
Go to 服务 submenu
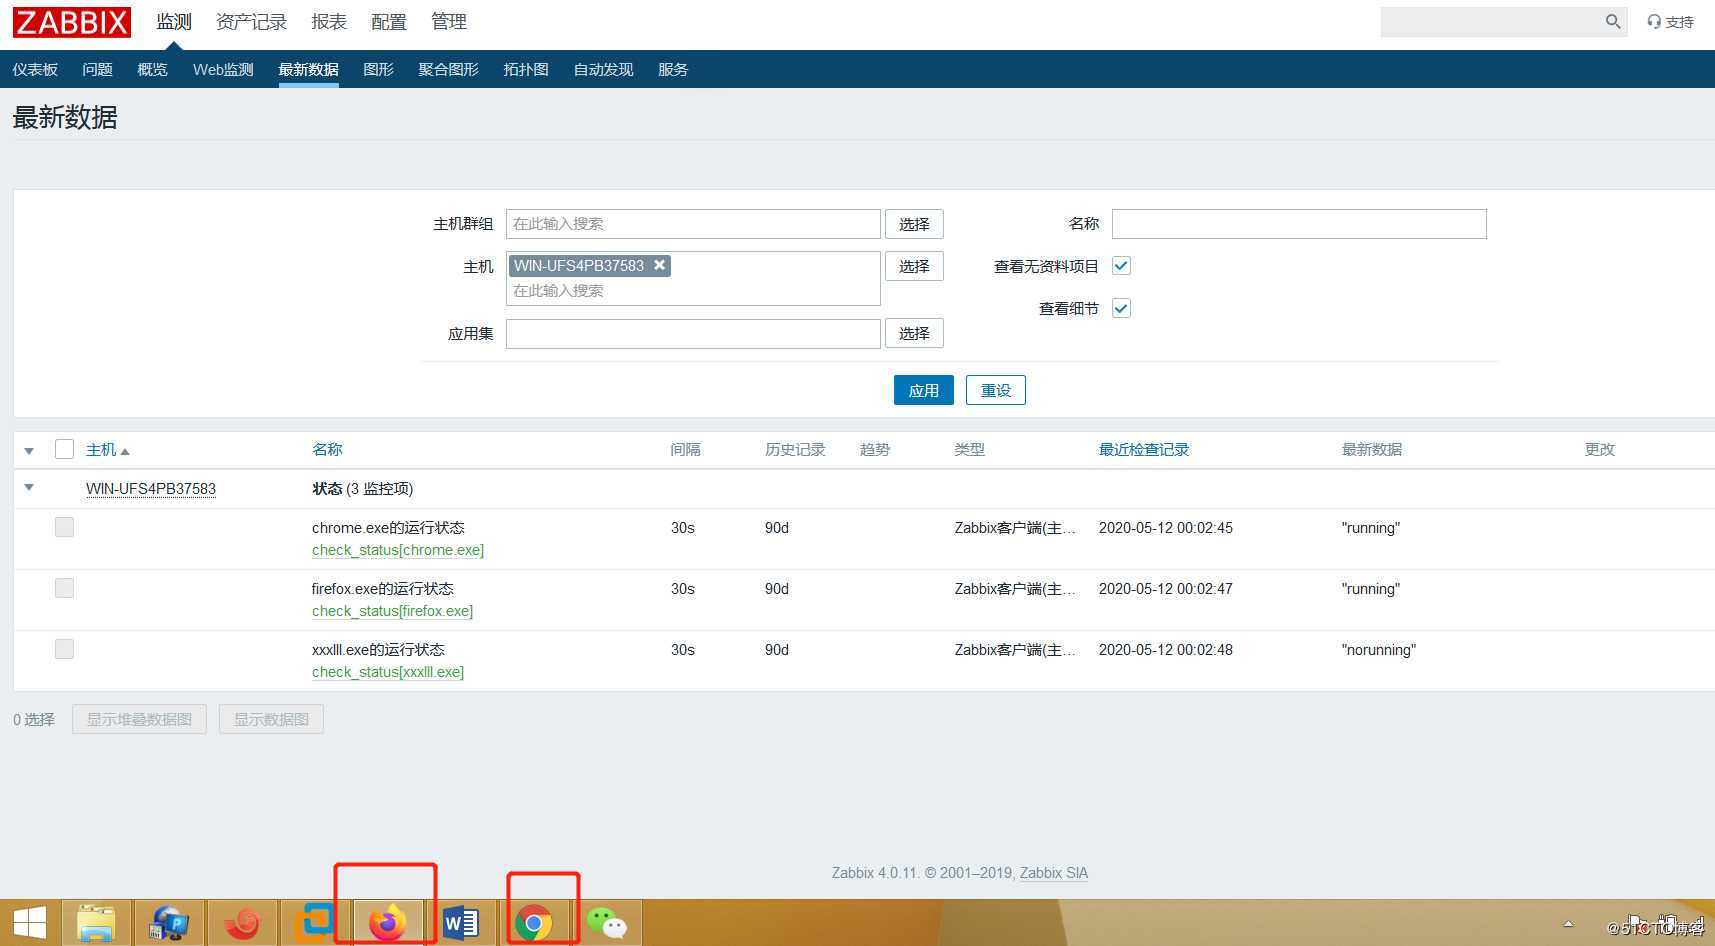tap(673, 69)
